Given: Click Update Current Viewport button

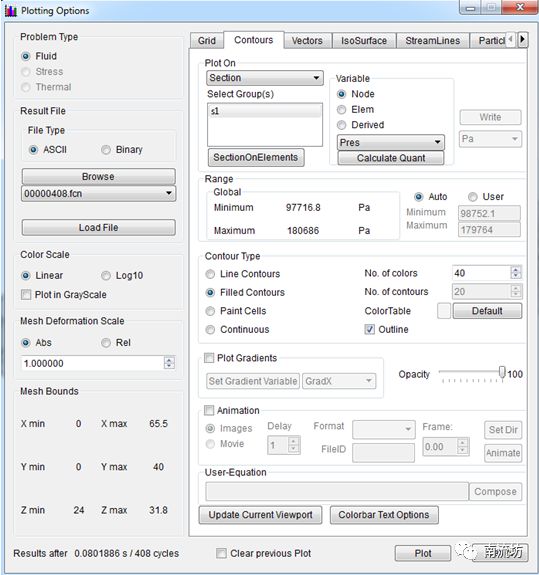Looking at the screenshot, I should [260, 515].
